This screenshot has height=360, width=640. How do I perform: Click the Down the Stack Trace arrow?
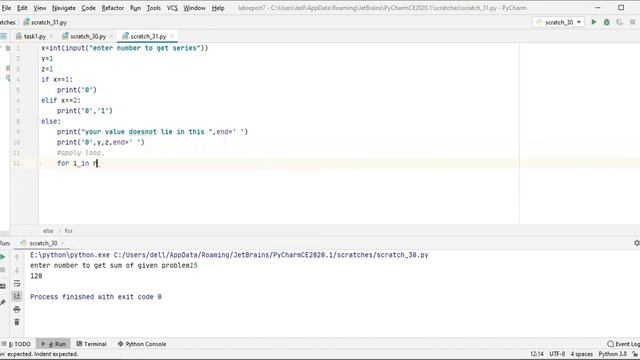tap(17, 270)
